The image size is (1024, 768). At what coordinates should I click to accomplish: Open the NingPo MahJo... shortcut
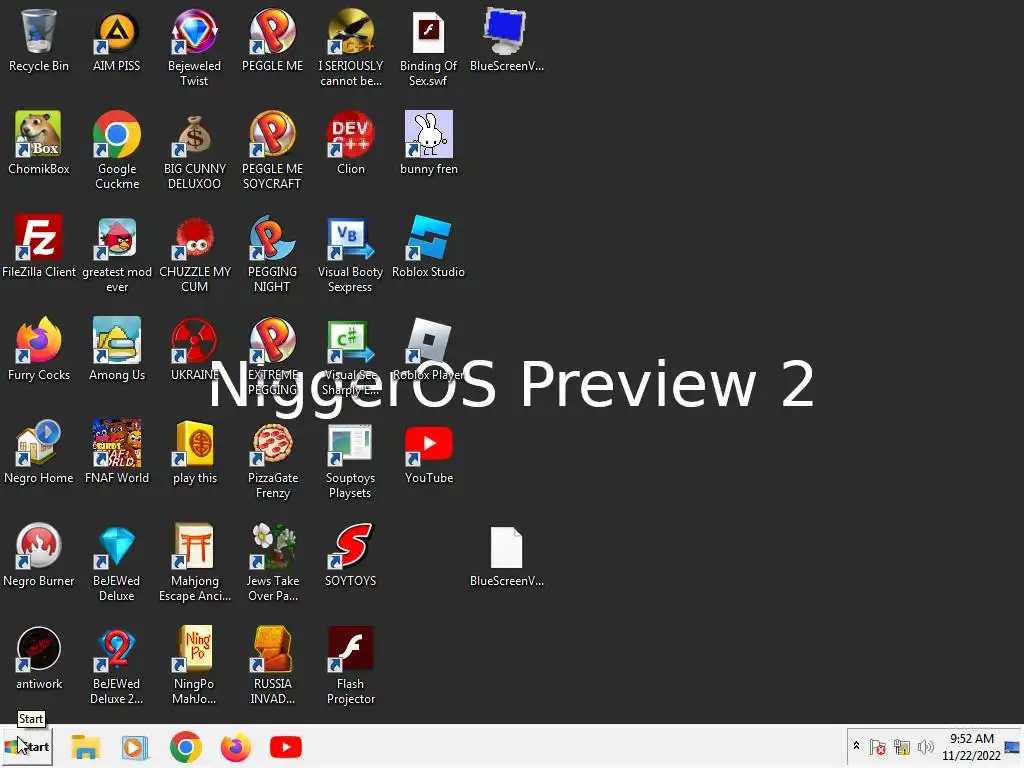[x=195, y=666]
